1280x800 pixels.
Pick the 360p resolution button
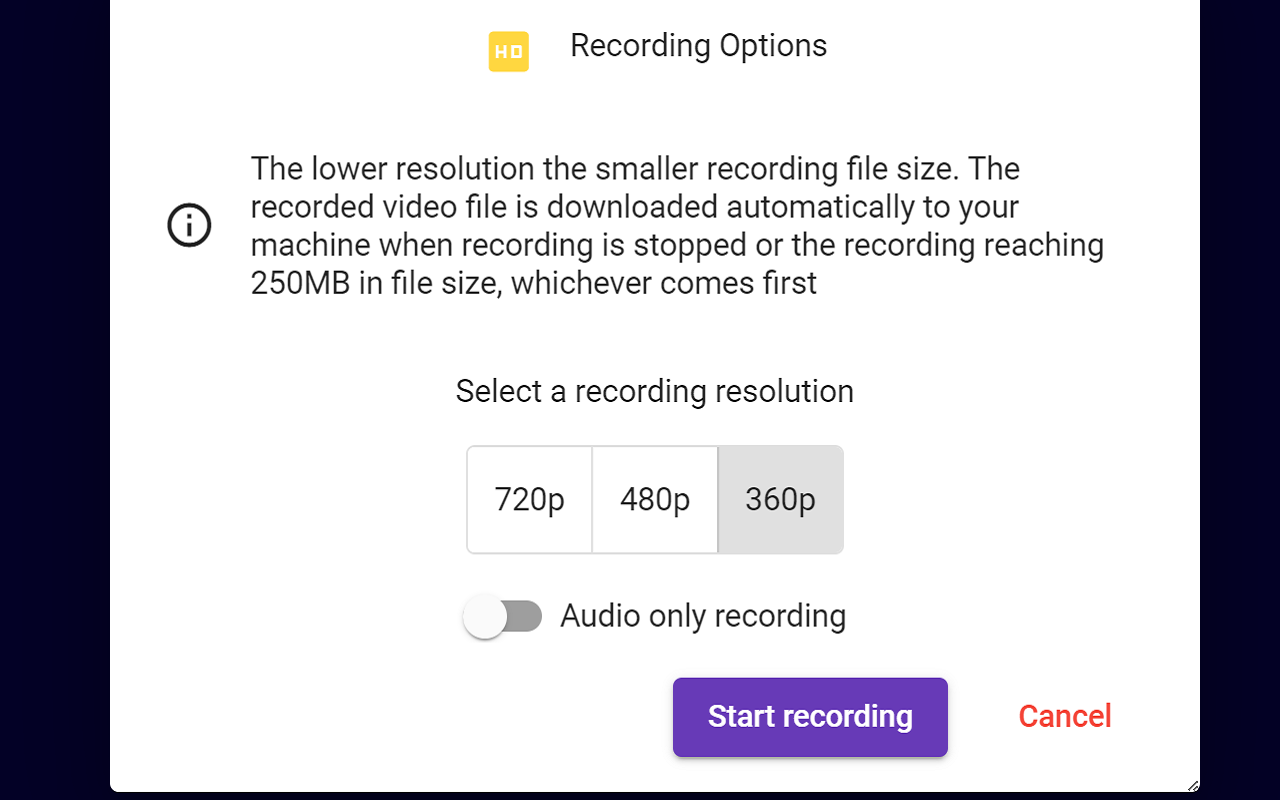(x=780, y=499)
